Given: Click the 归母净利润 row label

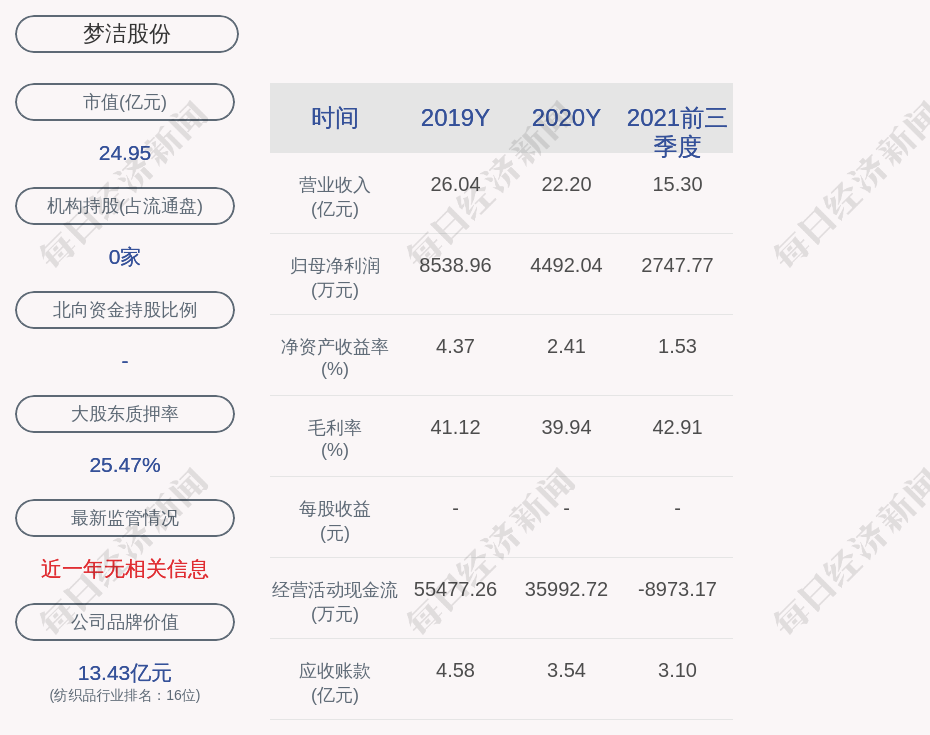Looking at the screenshot, I should coord(335,277).
